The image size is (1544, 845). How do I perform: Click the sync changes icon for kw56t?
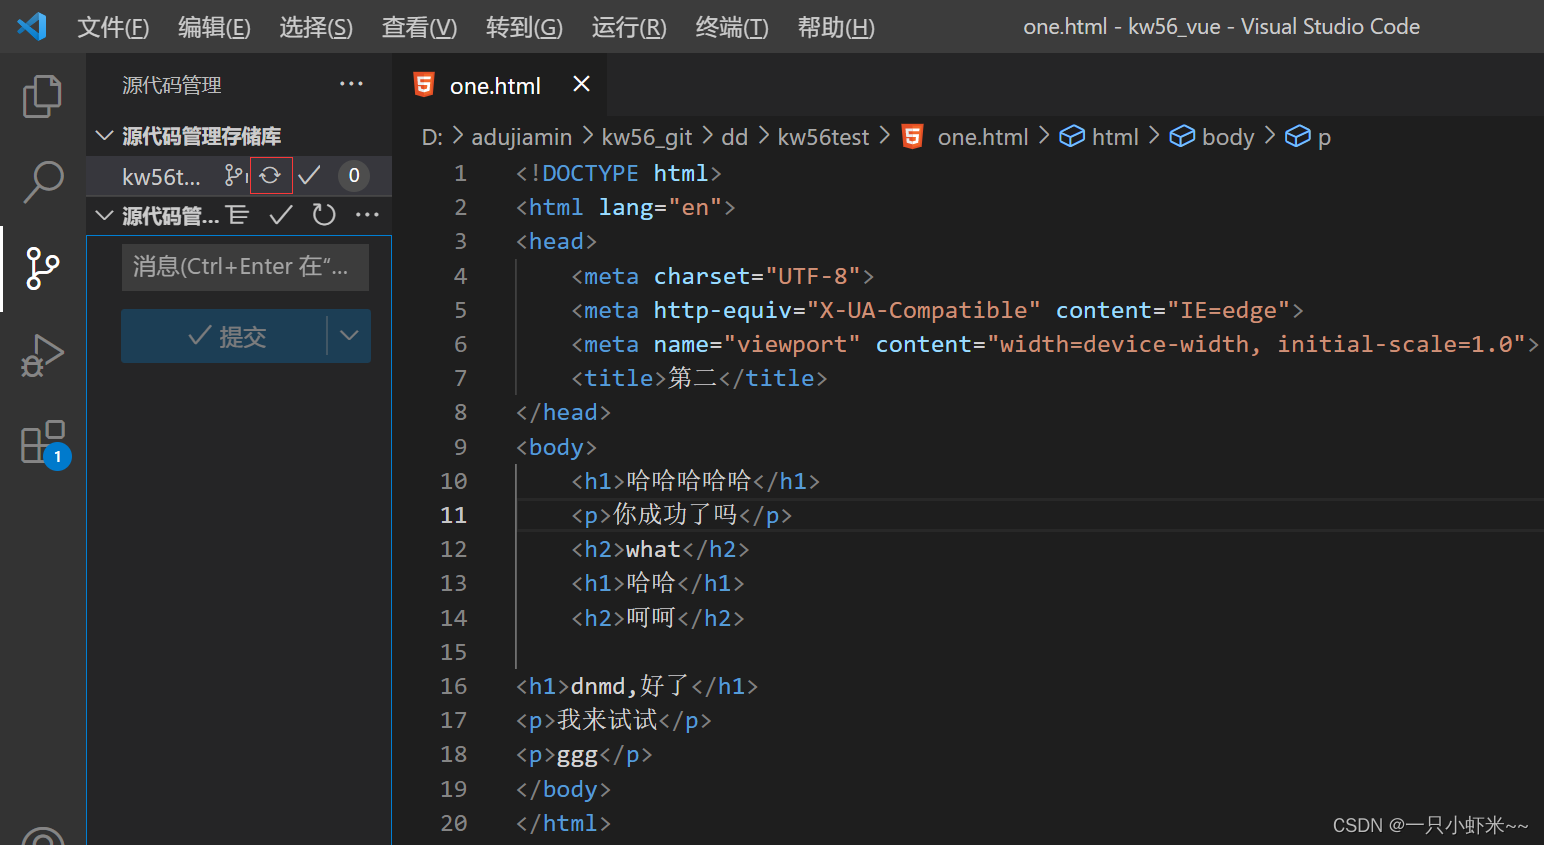coord(271,176)
